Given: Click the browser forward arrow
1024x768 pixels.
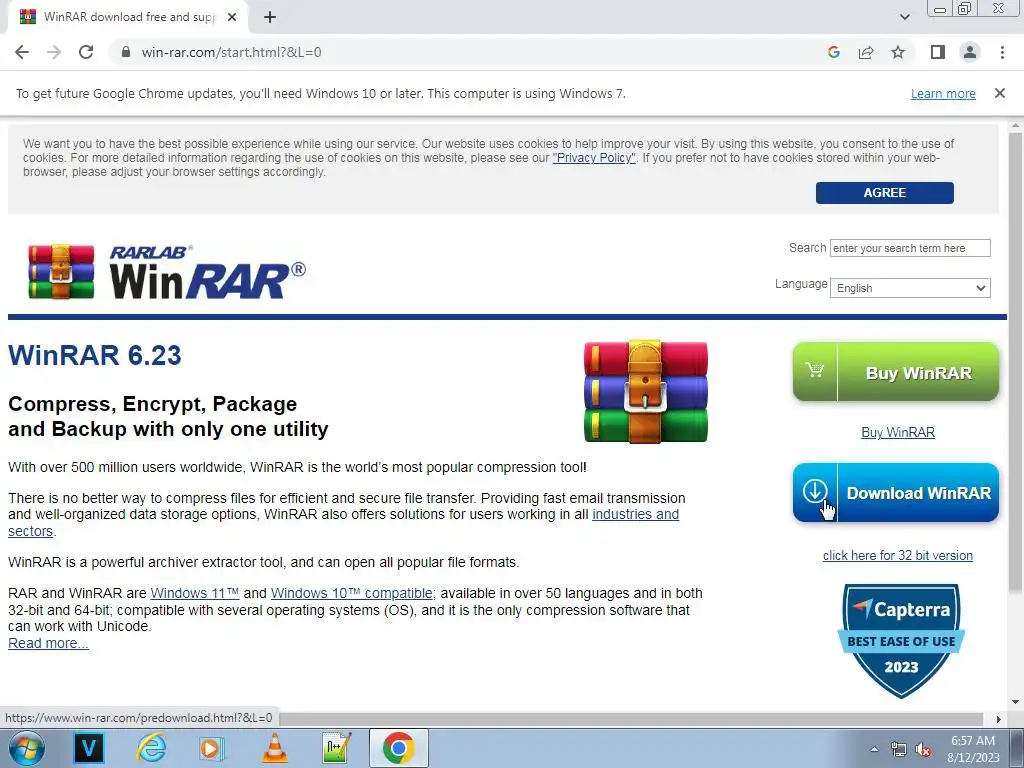Looking at the screenshot, I should tap(54, 52).
